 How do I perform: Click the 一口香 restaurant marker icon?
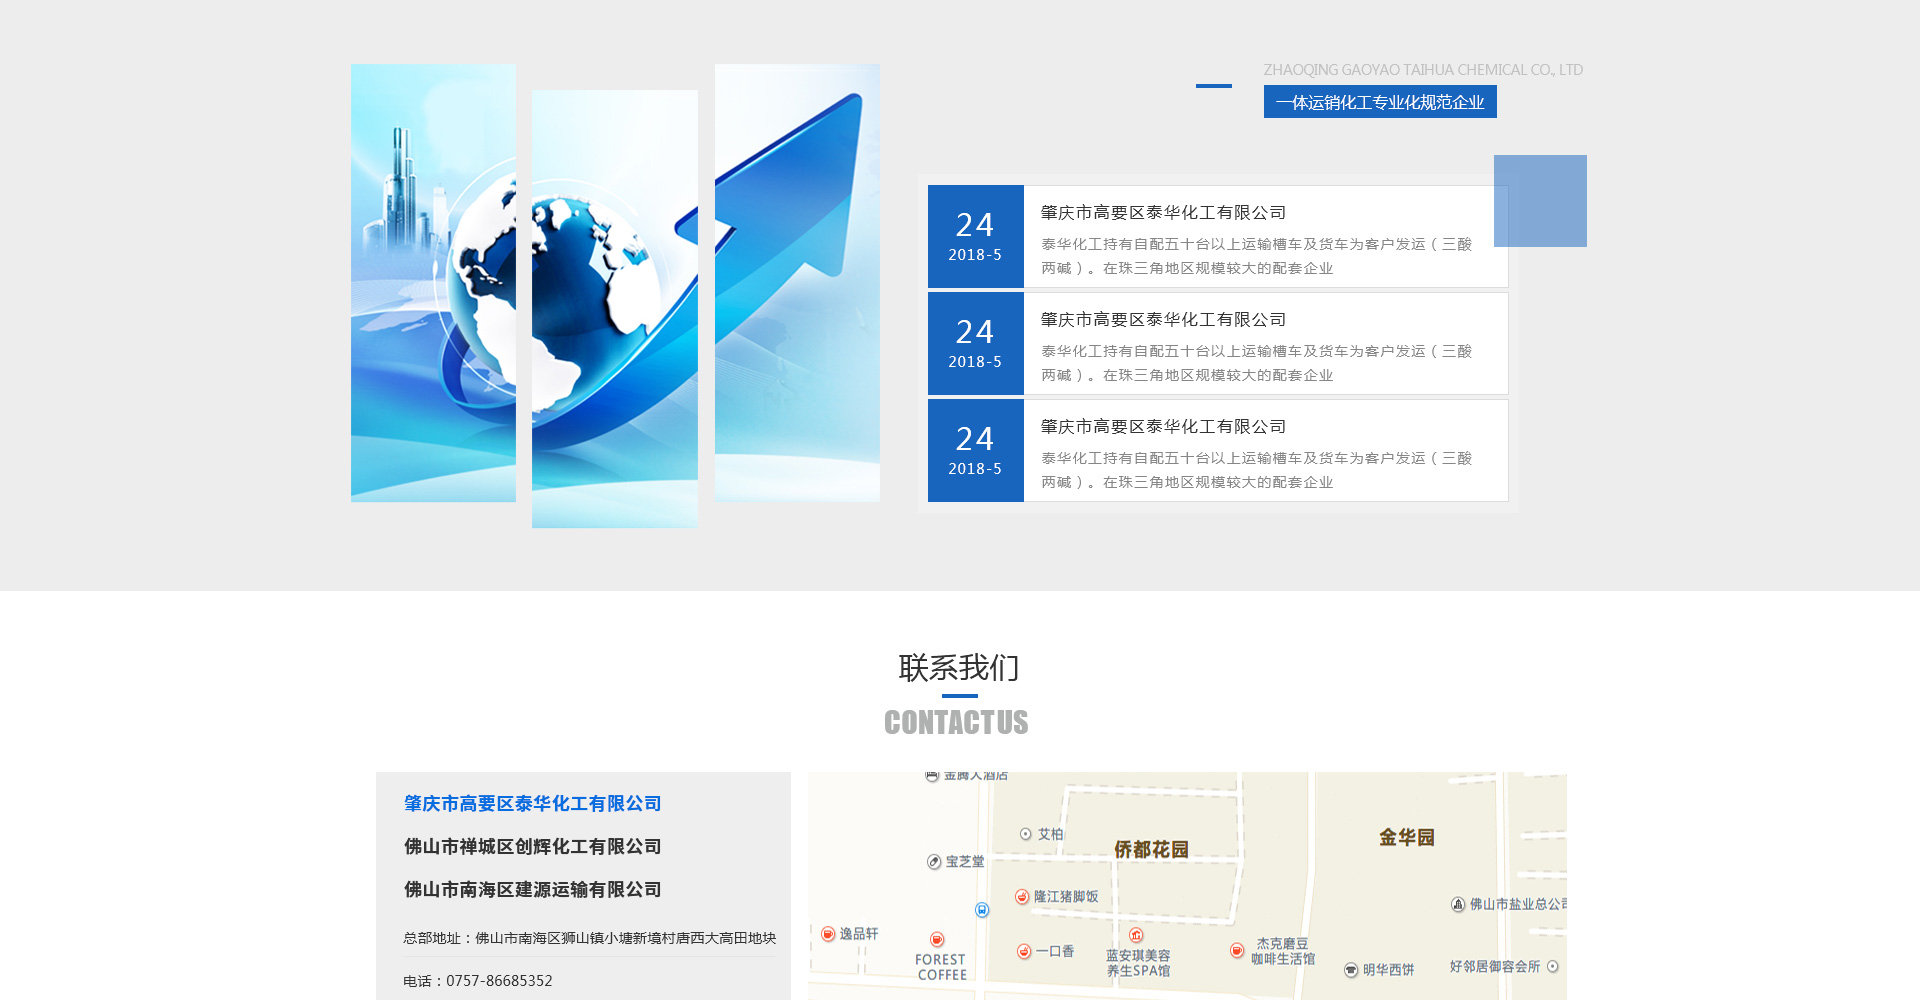(x=1024, y=951)
